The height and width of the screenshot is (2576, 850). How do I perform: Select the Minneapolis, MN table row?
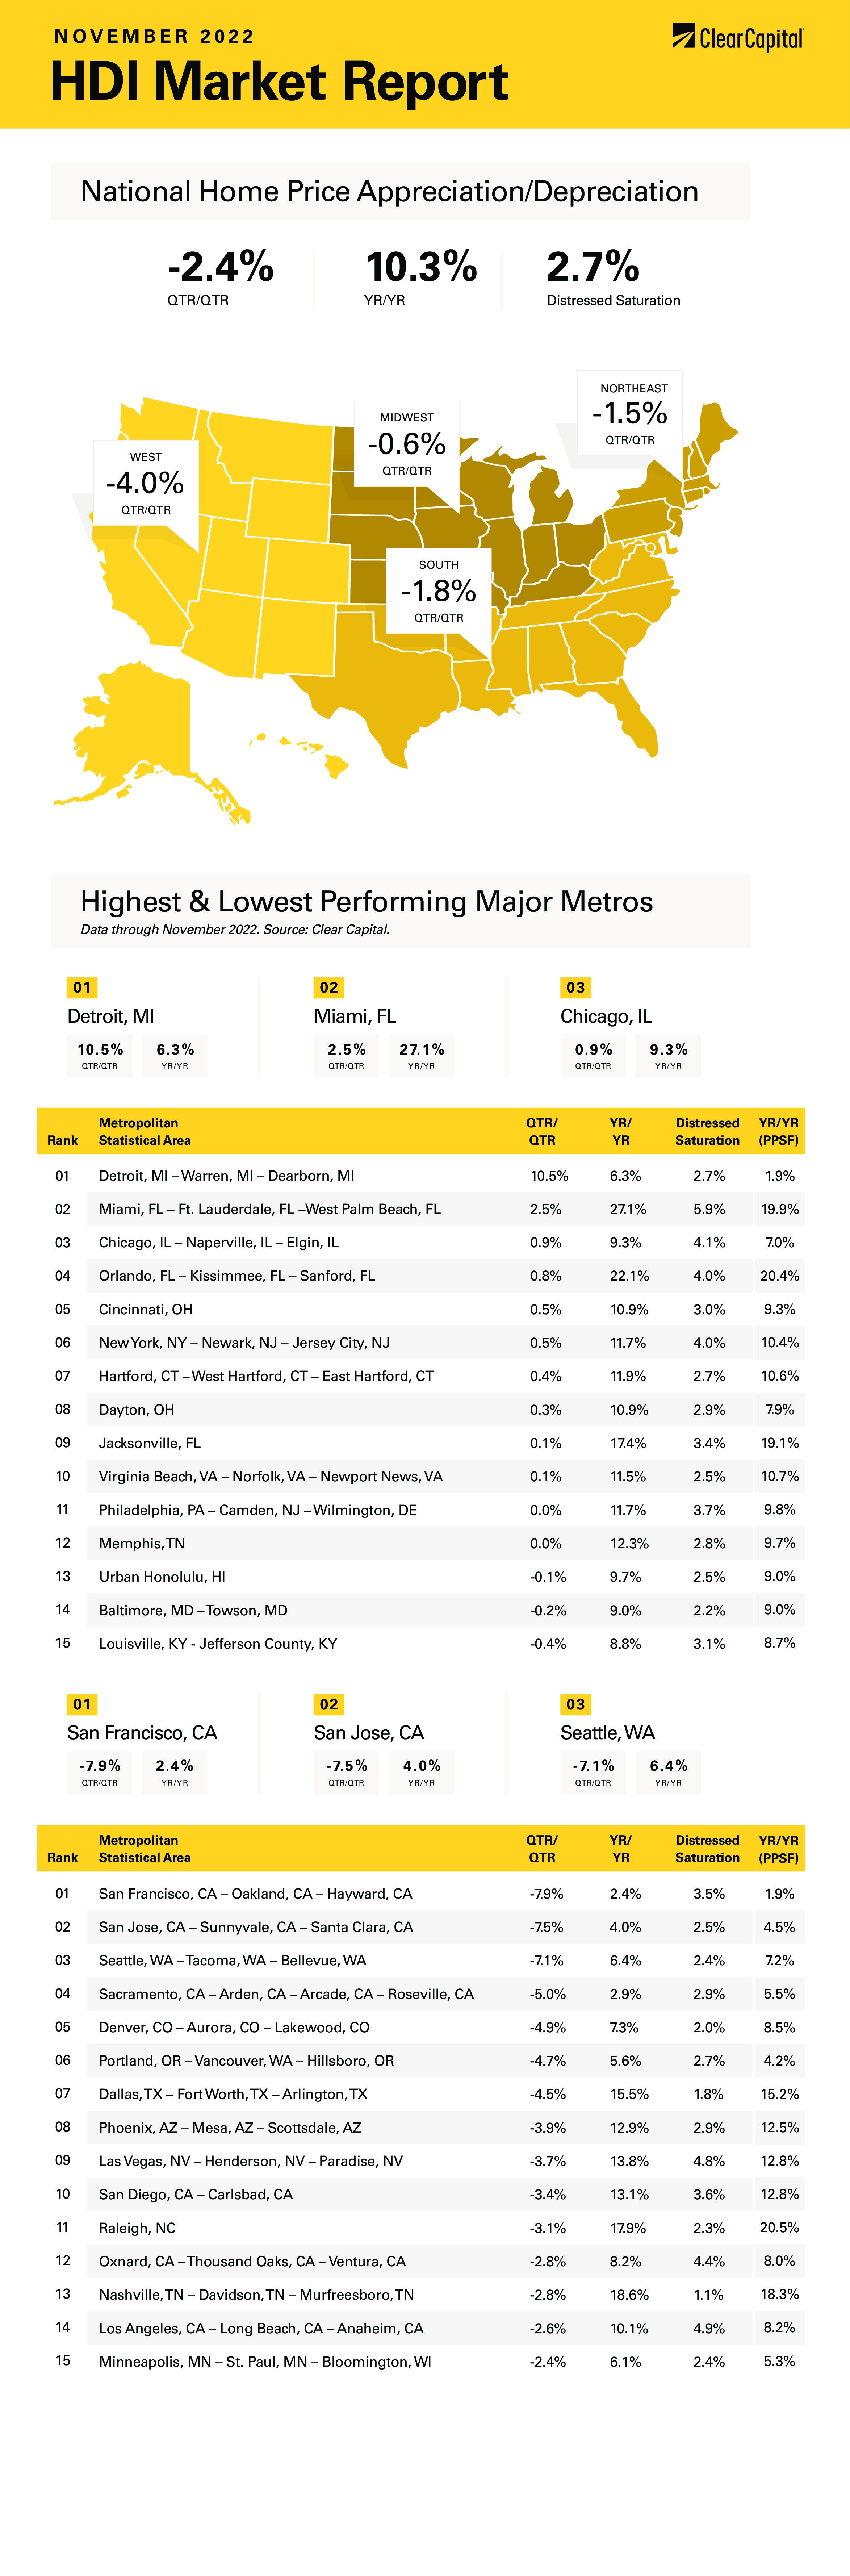tap(421, 2361)
